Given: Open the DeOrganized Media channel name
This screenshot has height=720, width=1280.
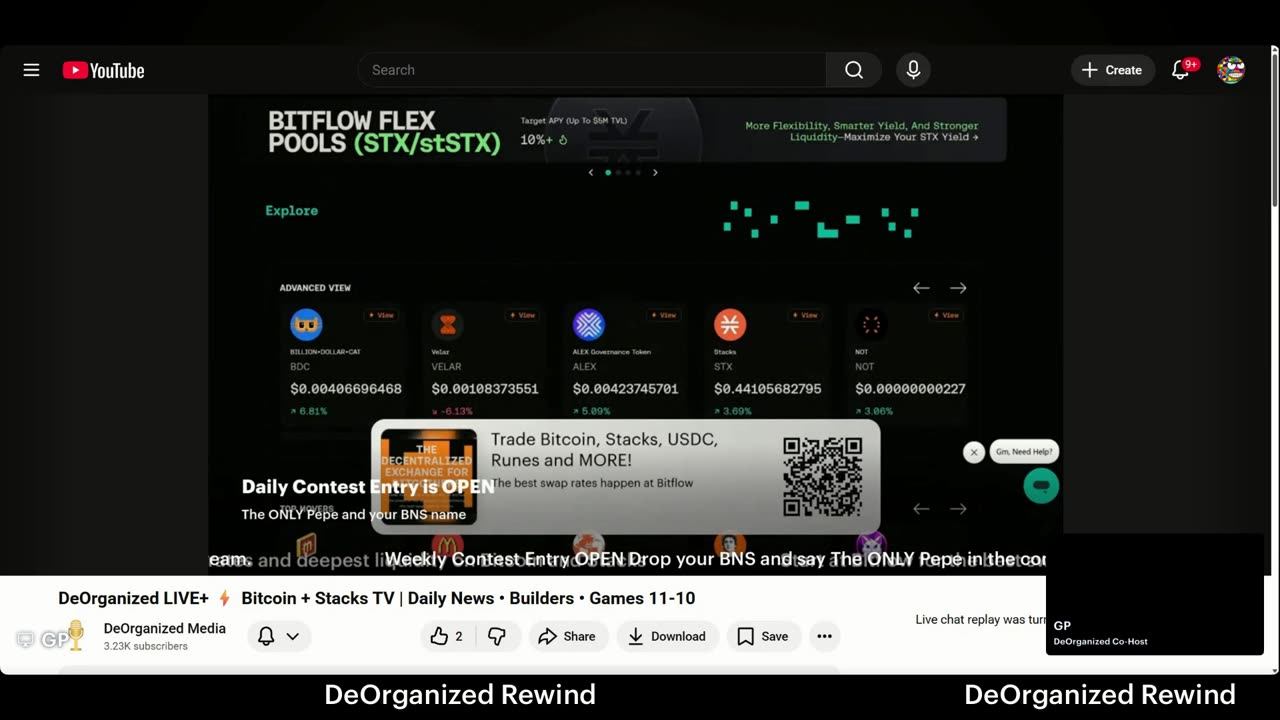Looking at the screenshot, I should [165, 628].
